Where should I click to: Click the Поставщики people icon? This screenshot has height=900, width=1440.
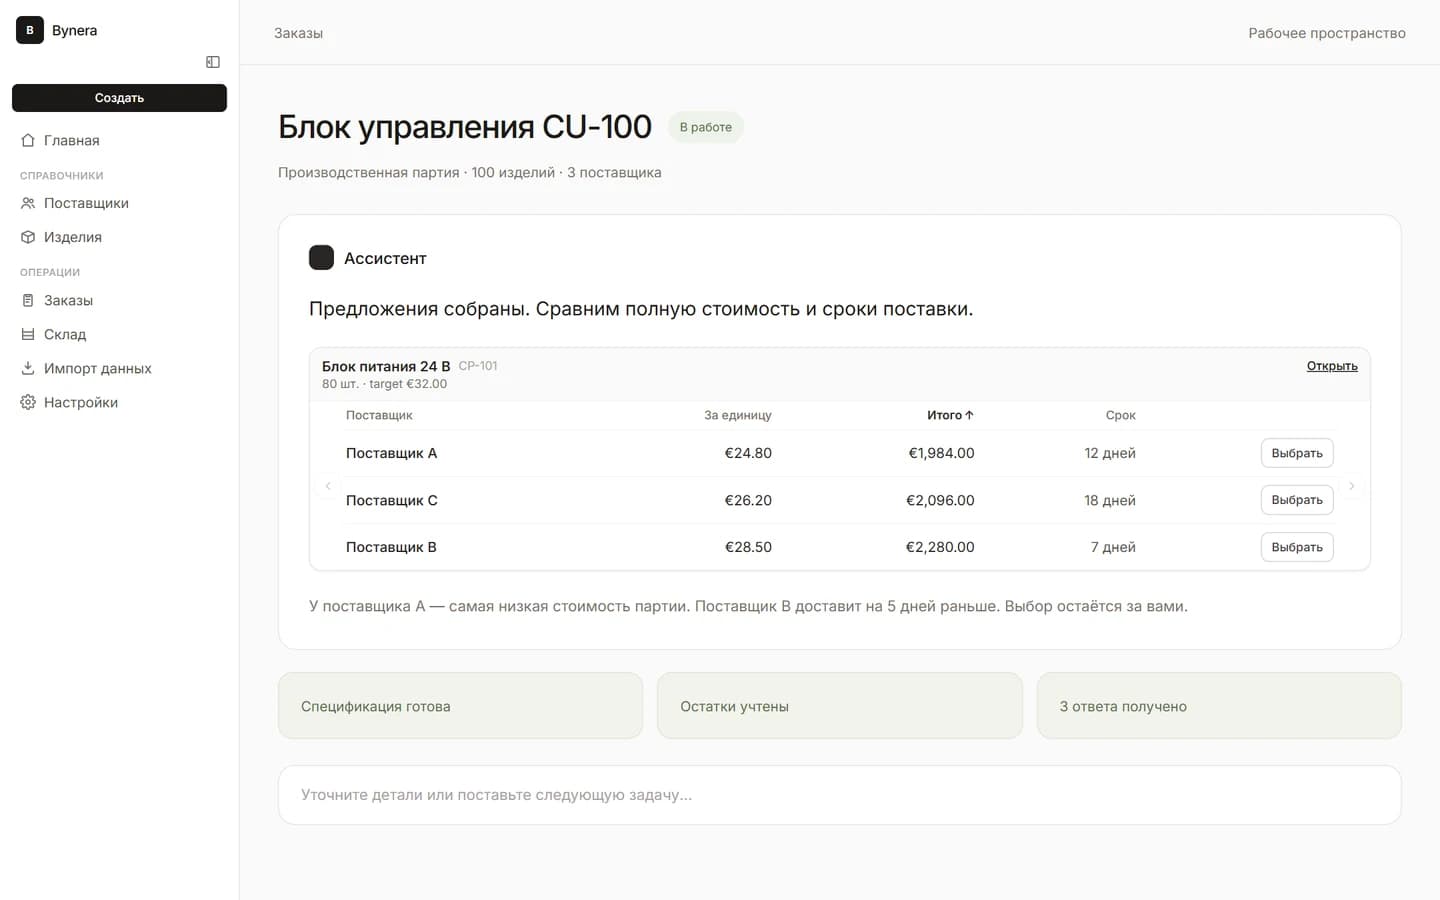tap(28, 203)
